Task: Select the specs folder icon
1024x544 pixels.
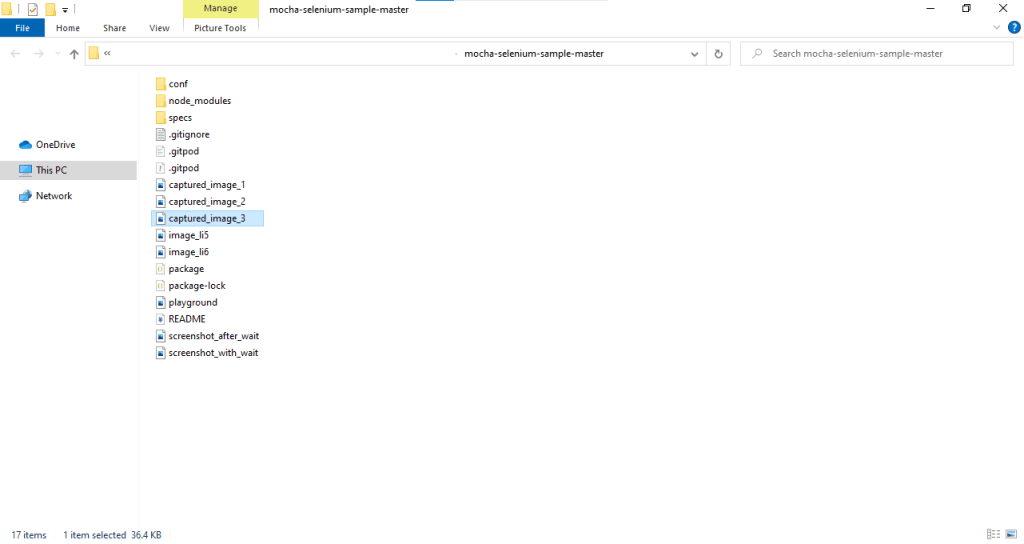Action: pyautogui.click(x=161, y=118)
